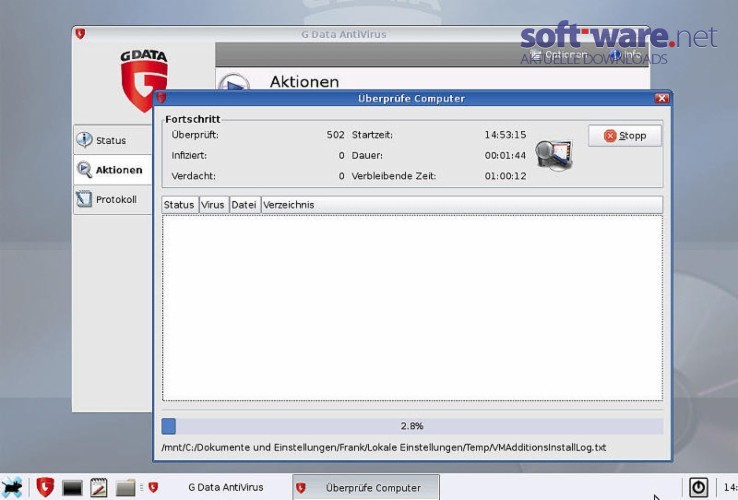Click the Dauer value 00:01:44

point(505,155)
